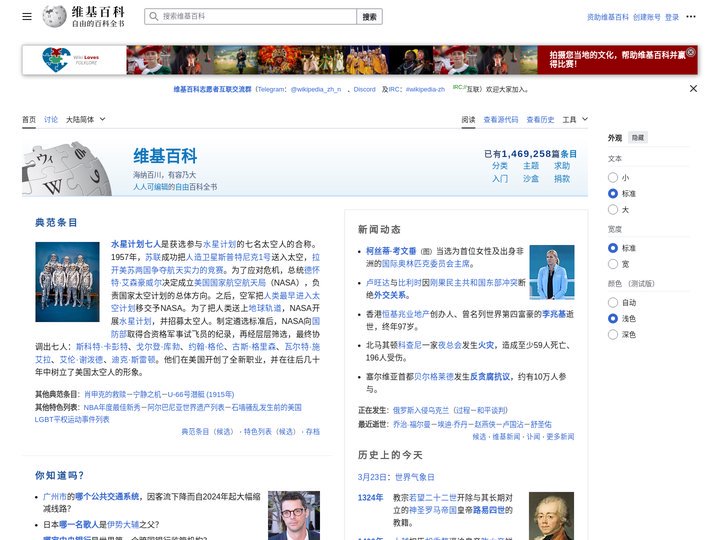Click the search magnifier icon
Viewport: 720px width, 540px height.
click(154, 17)
